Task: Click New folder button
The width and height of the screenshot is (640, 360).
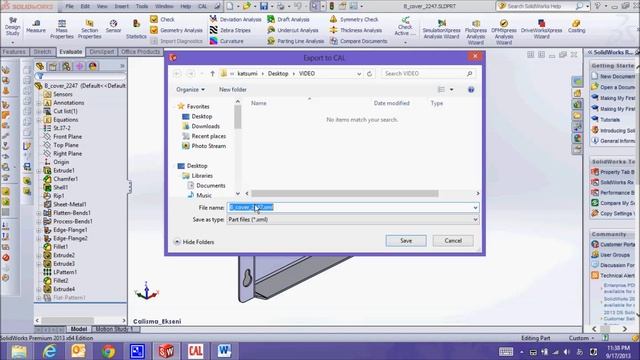Action: (x=233, y=89)
